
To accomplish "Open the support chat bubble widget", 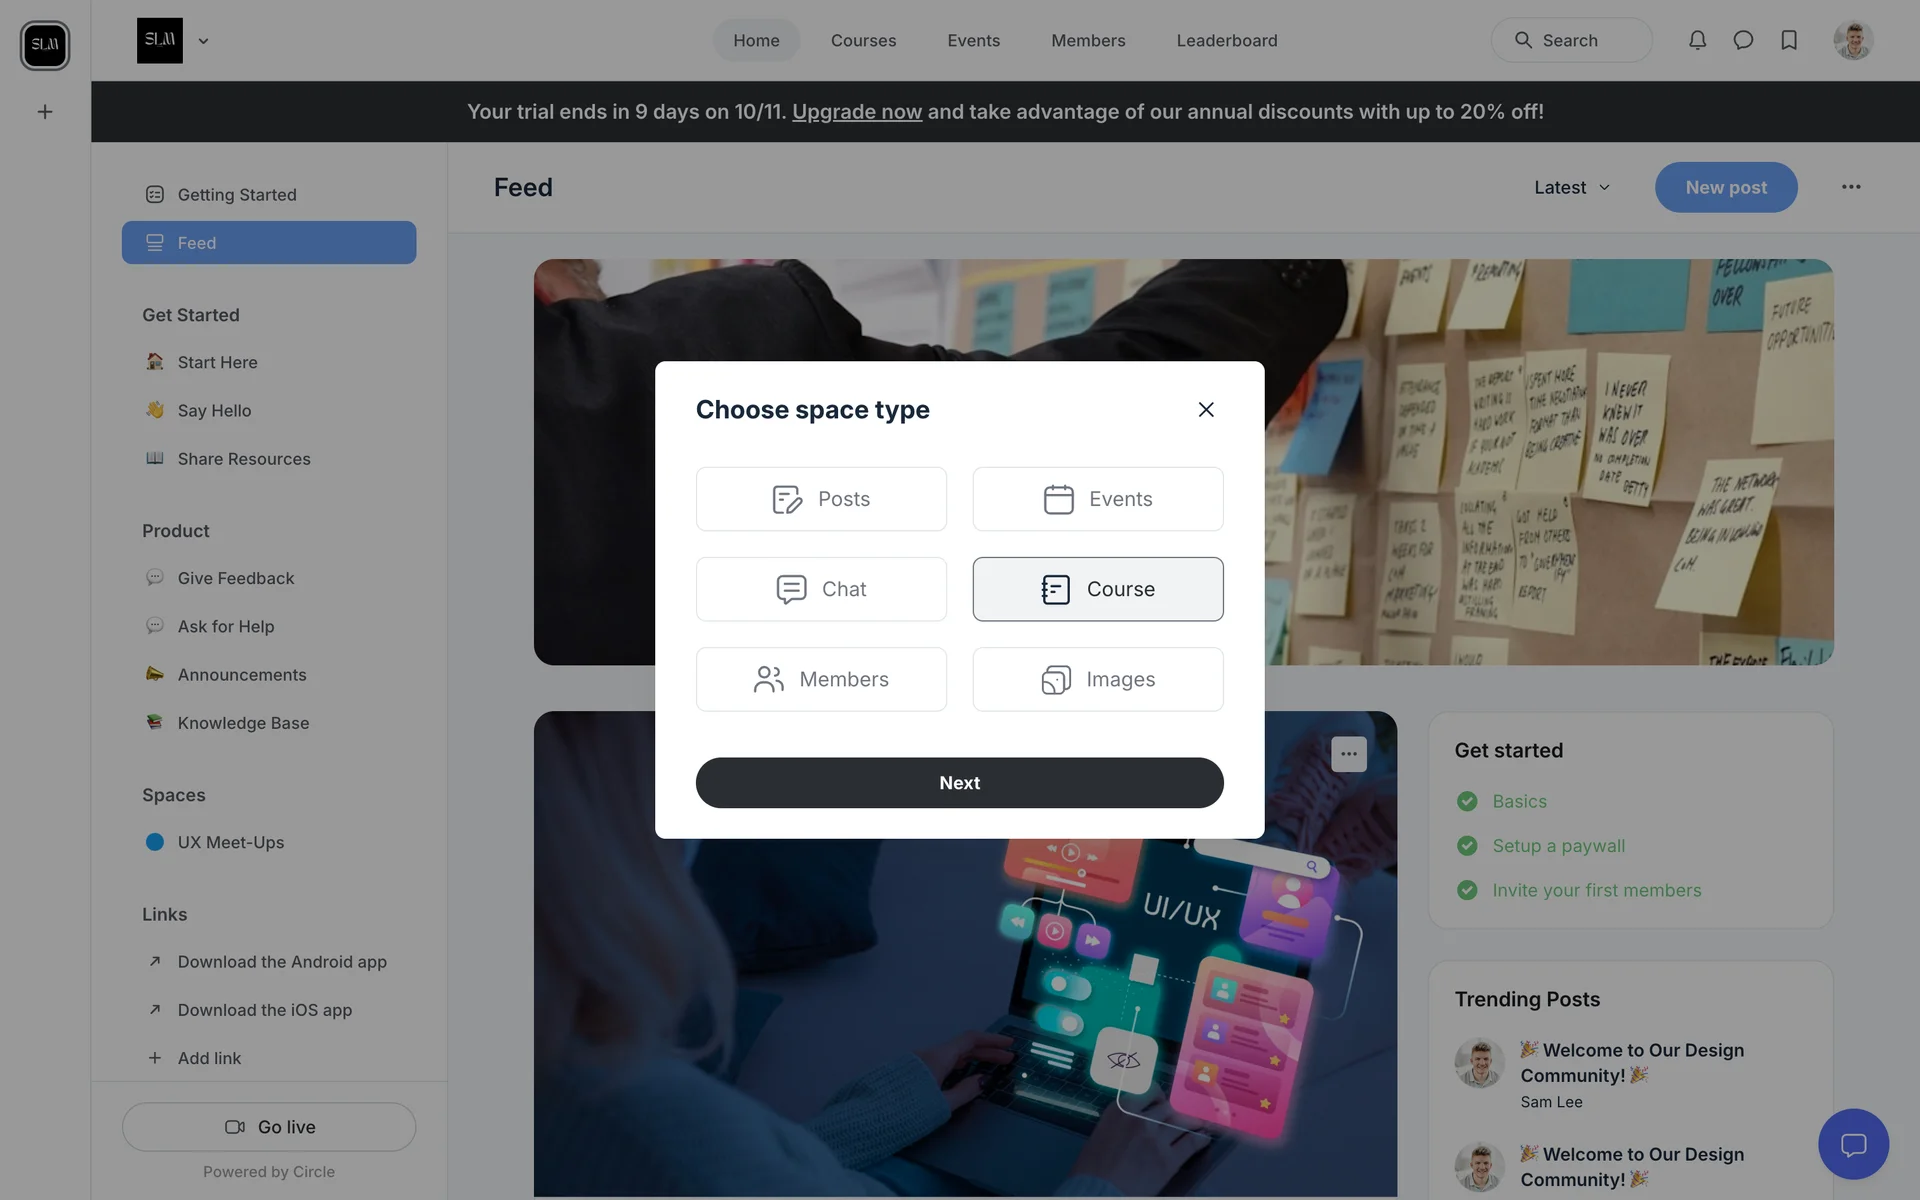I will coord(1853,1144).
